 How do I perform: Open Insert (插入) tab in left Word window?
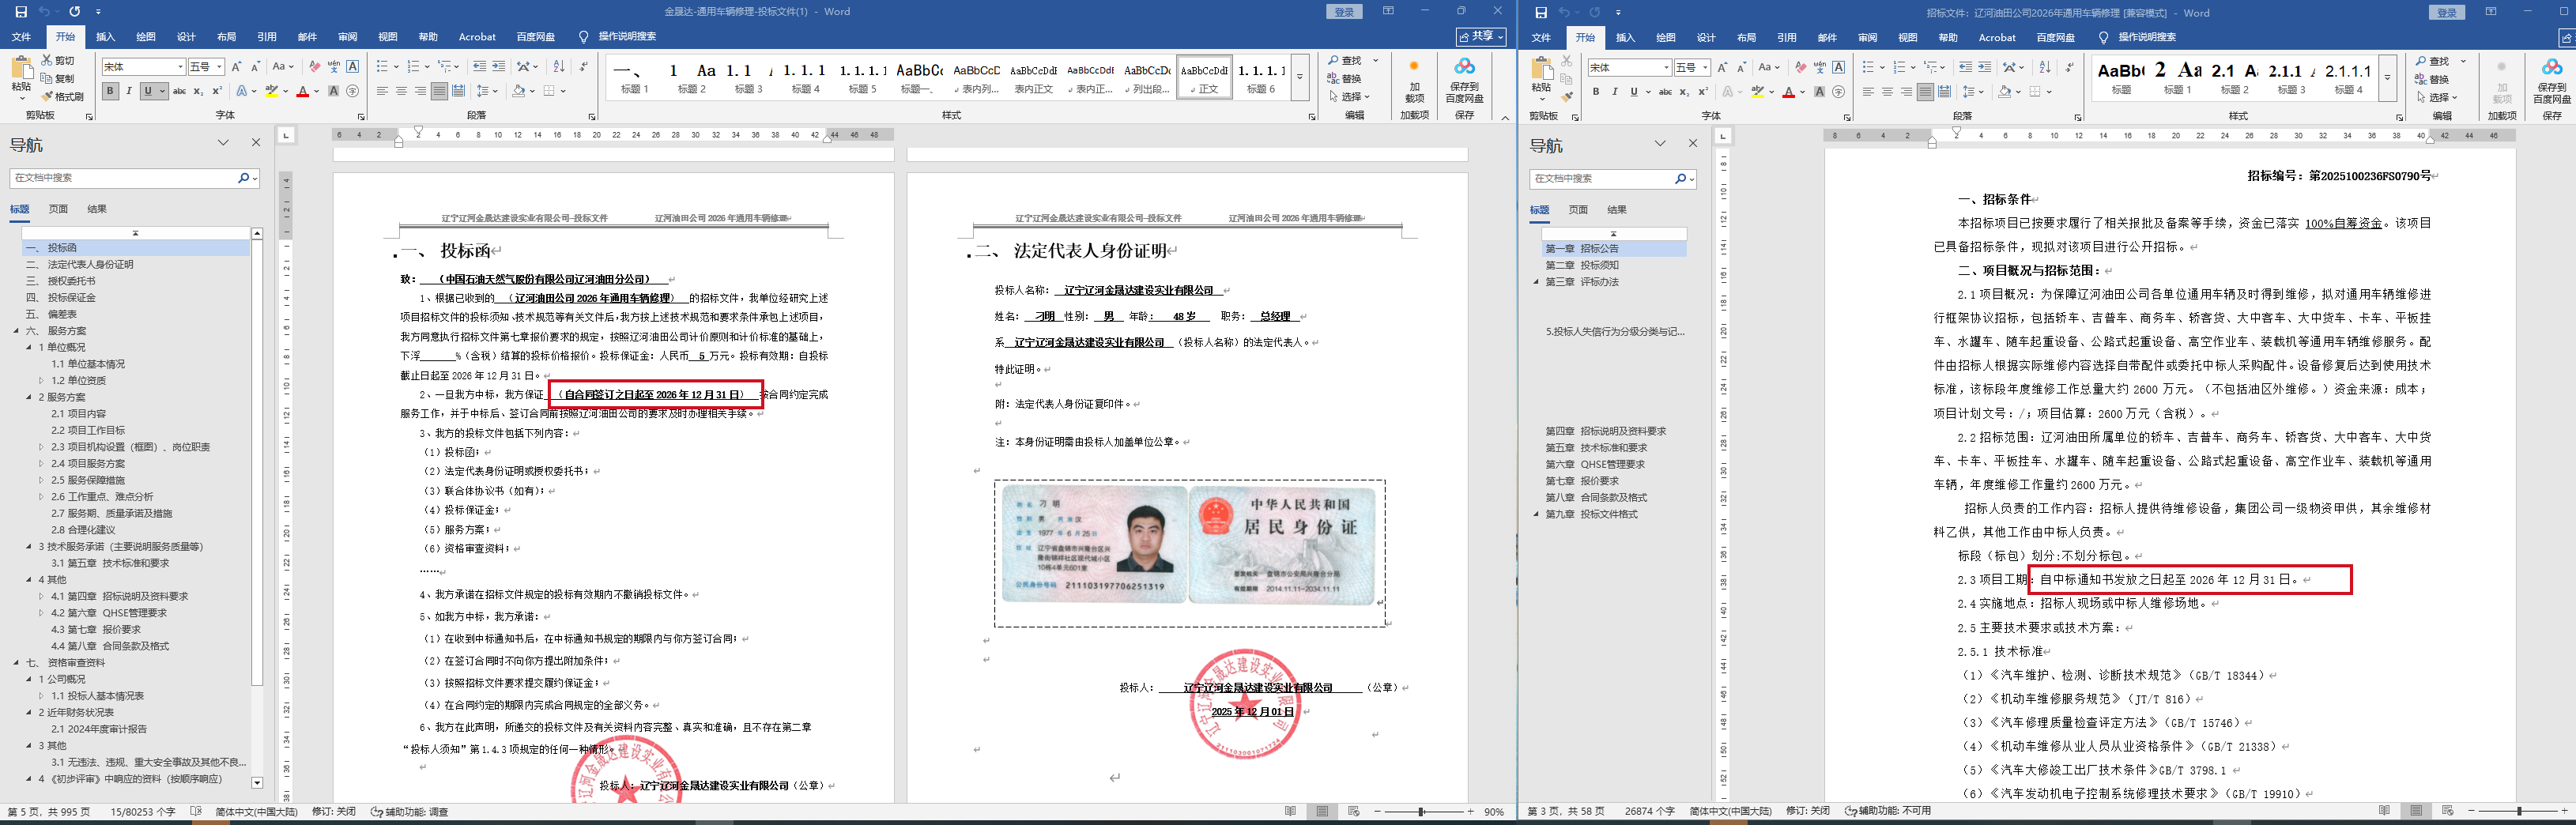tap(105, 37)
